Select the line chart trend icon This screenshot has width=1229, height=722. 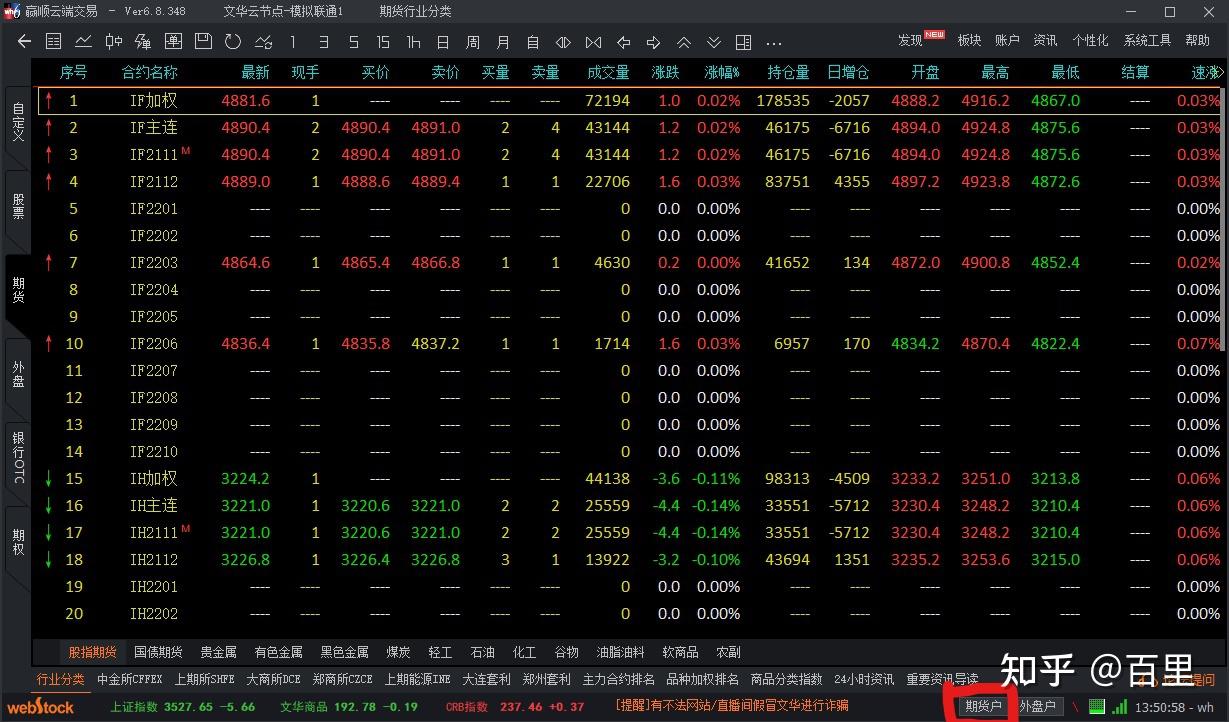(x=83, y=42)
